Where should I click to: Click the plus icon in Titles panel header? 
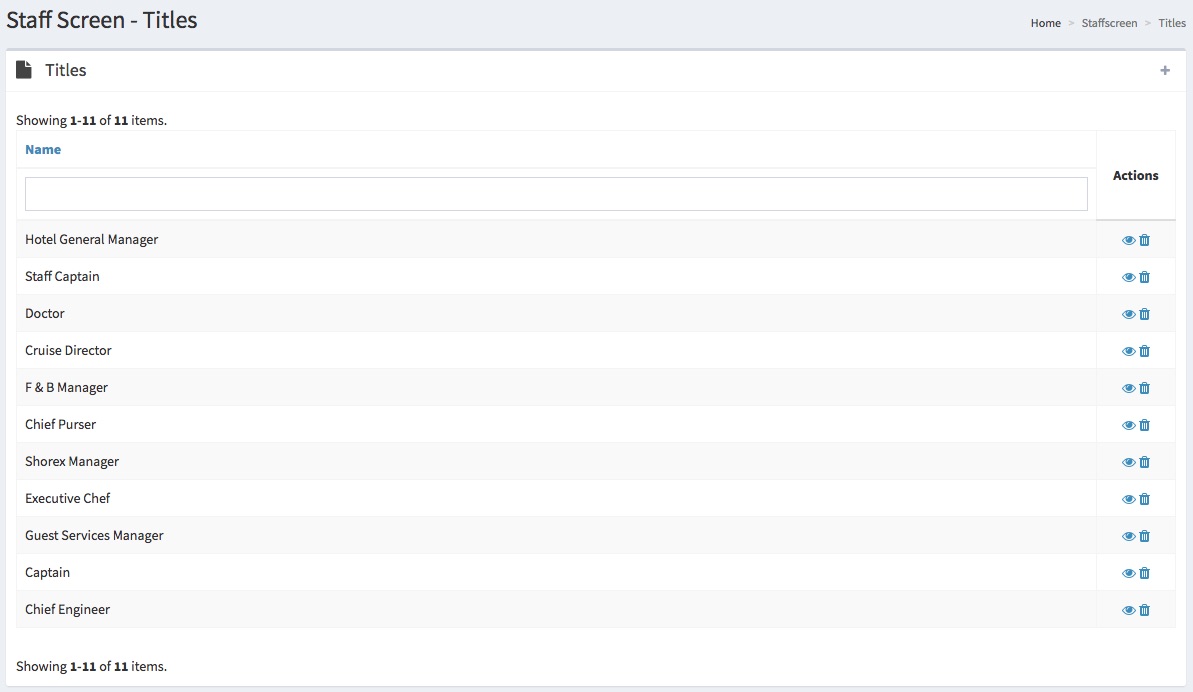coord(1165,70)
